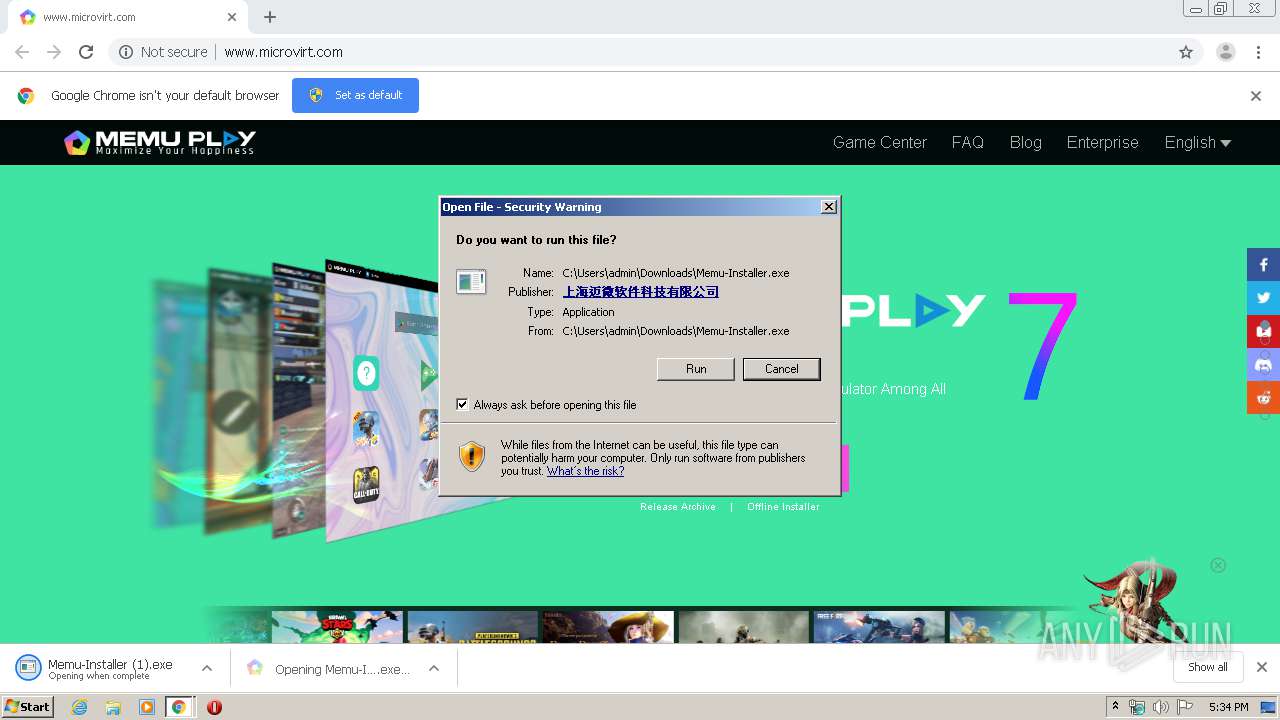
Task: Open the Game Center menu item
Action: 880,142
